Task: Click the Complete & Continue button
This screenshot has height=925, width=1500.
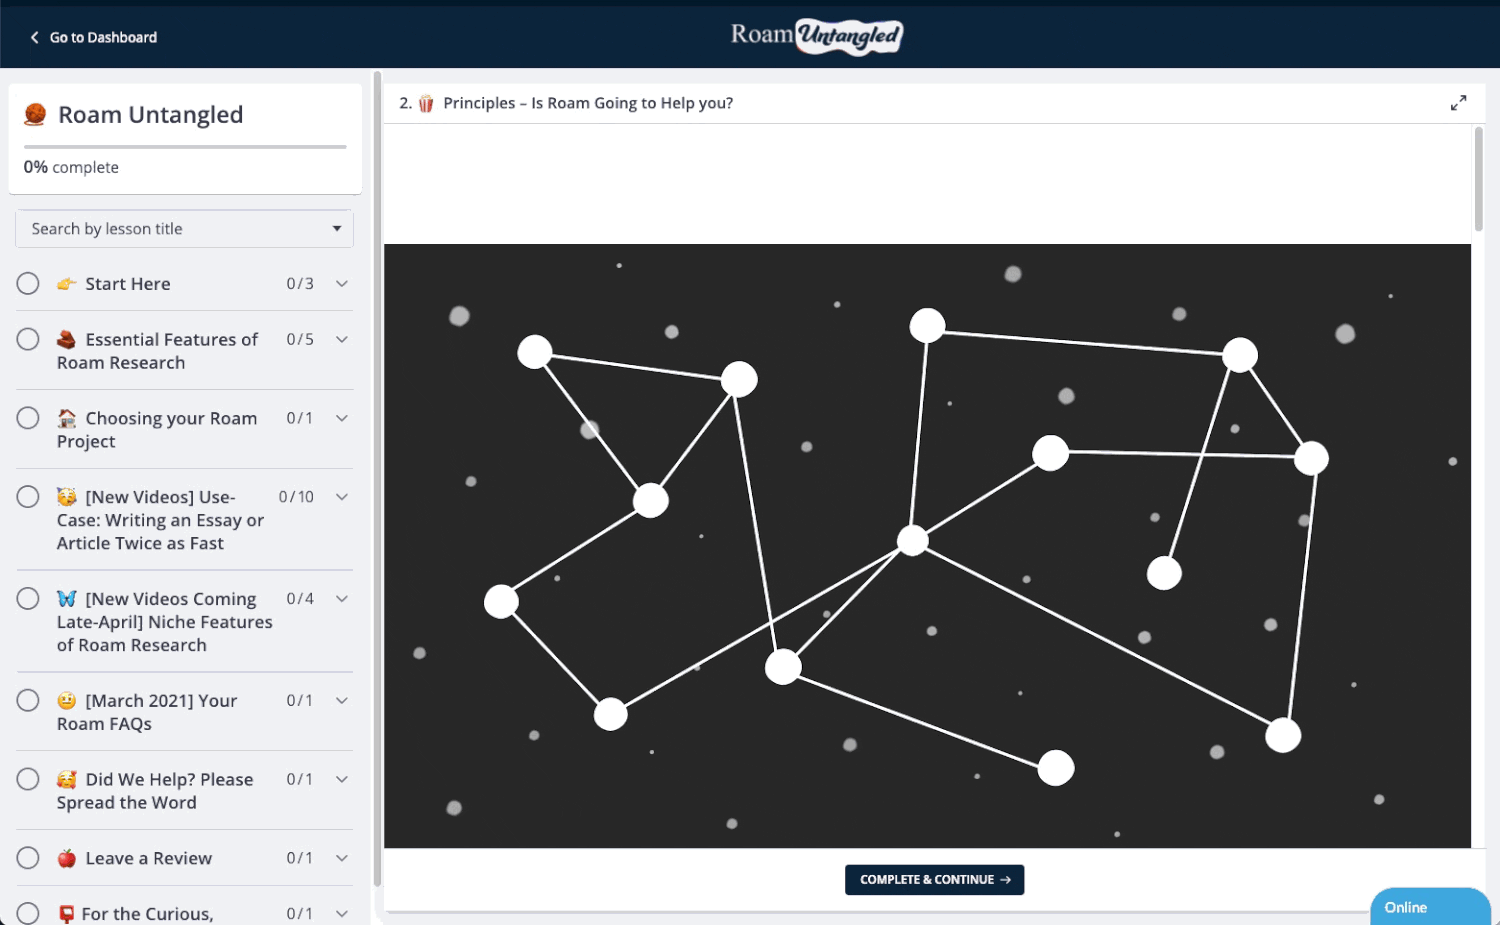Action: 934,880
